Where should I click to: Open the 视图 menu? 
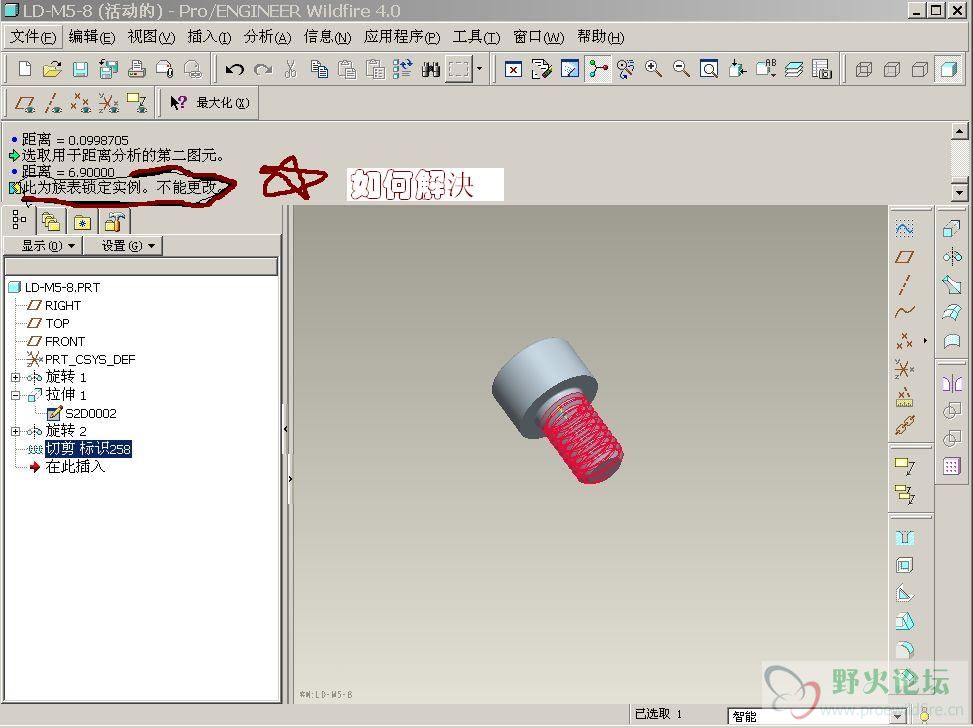pyautogui.click(x=151, y=37)
